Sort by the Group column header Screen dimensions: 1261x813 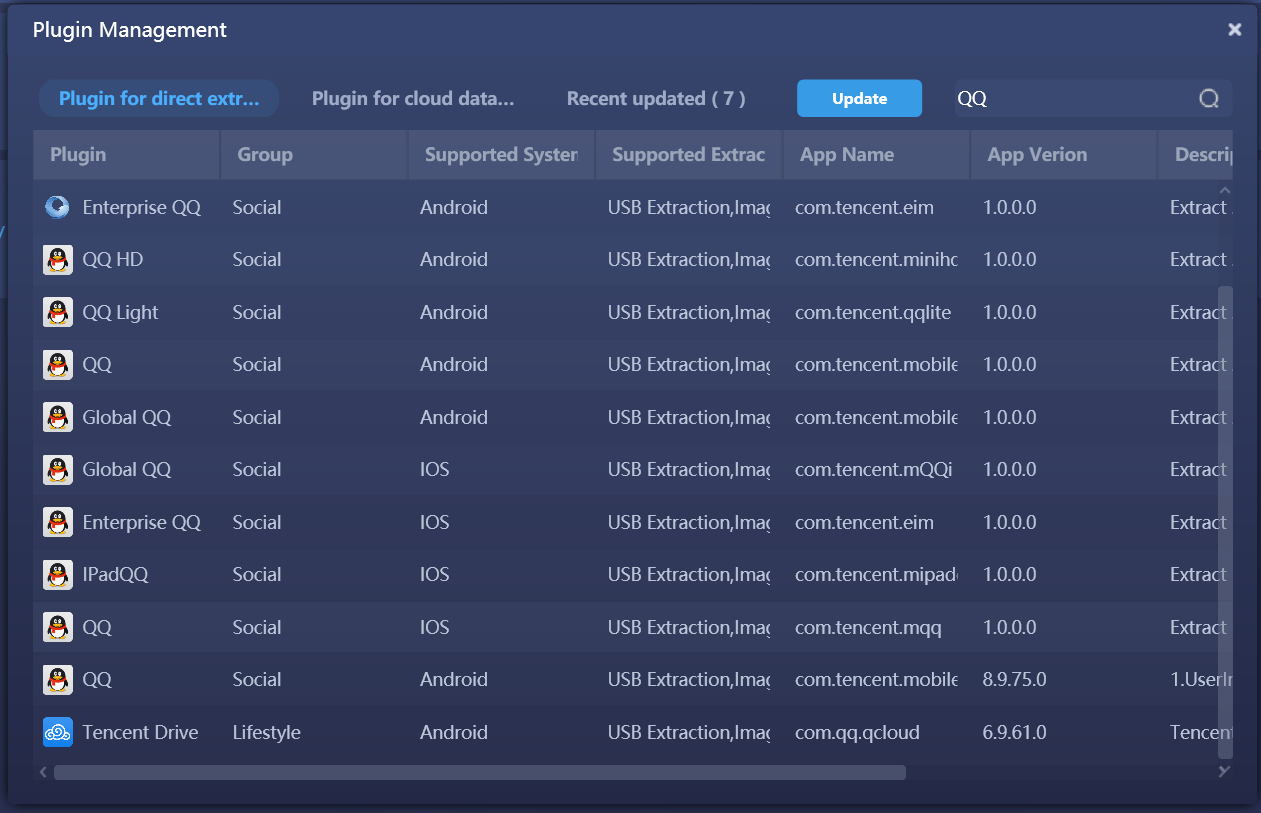(x=314, y=155)
